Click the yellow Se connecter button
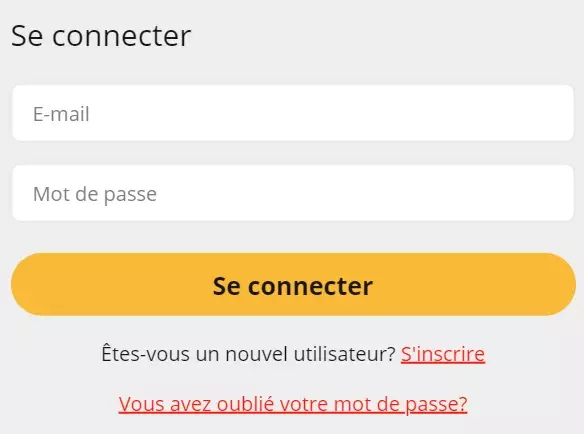Screen dimensions: 584x434 coord(293,284)
